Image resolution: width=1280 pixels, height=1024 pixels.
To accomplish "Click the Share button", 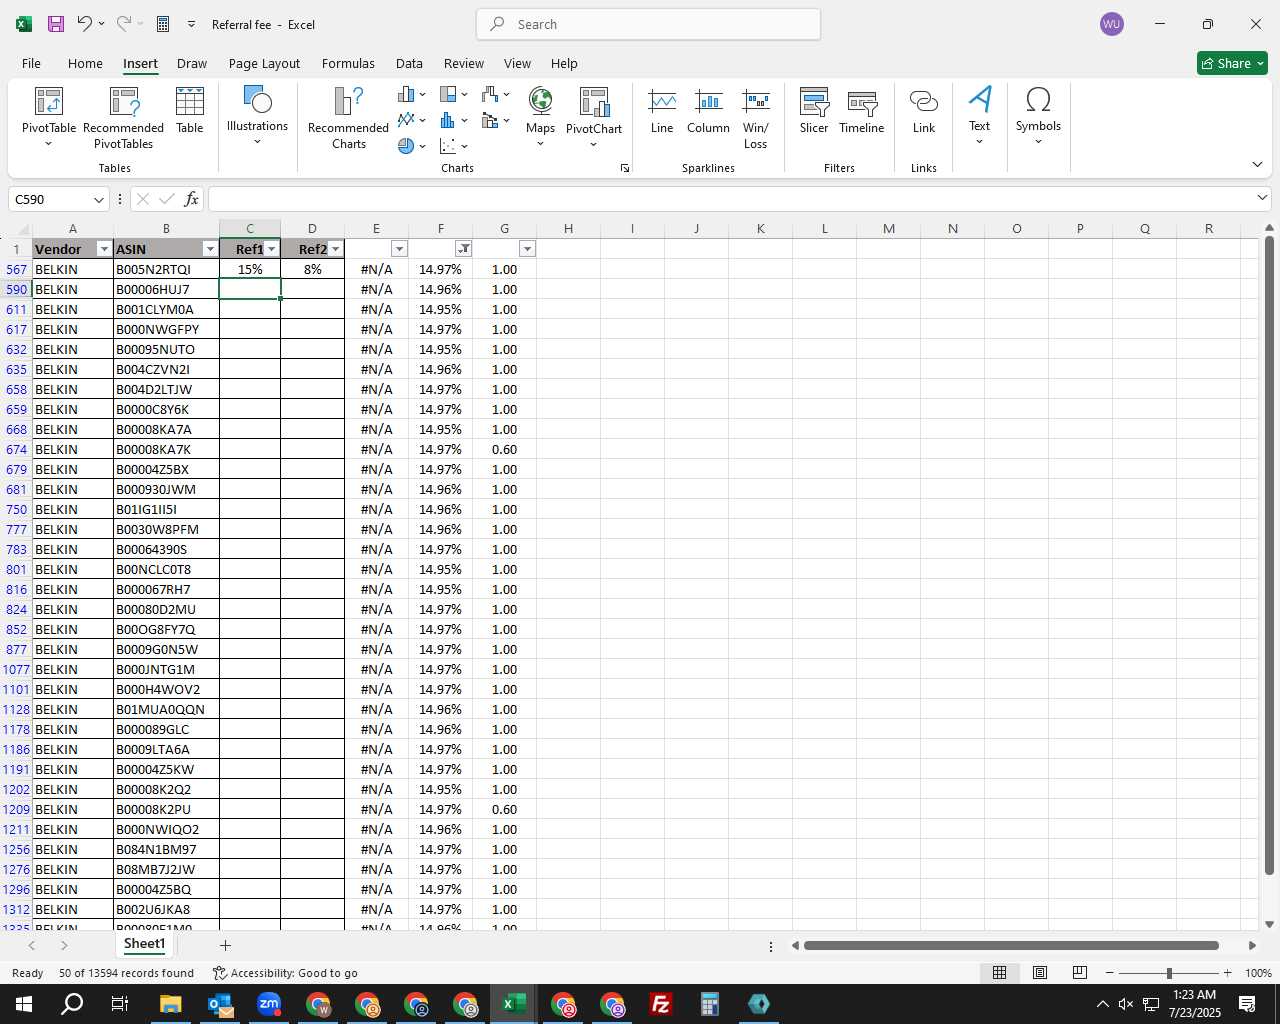I will coord(1232,63).
